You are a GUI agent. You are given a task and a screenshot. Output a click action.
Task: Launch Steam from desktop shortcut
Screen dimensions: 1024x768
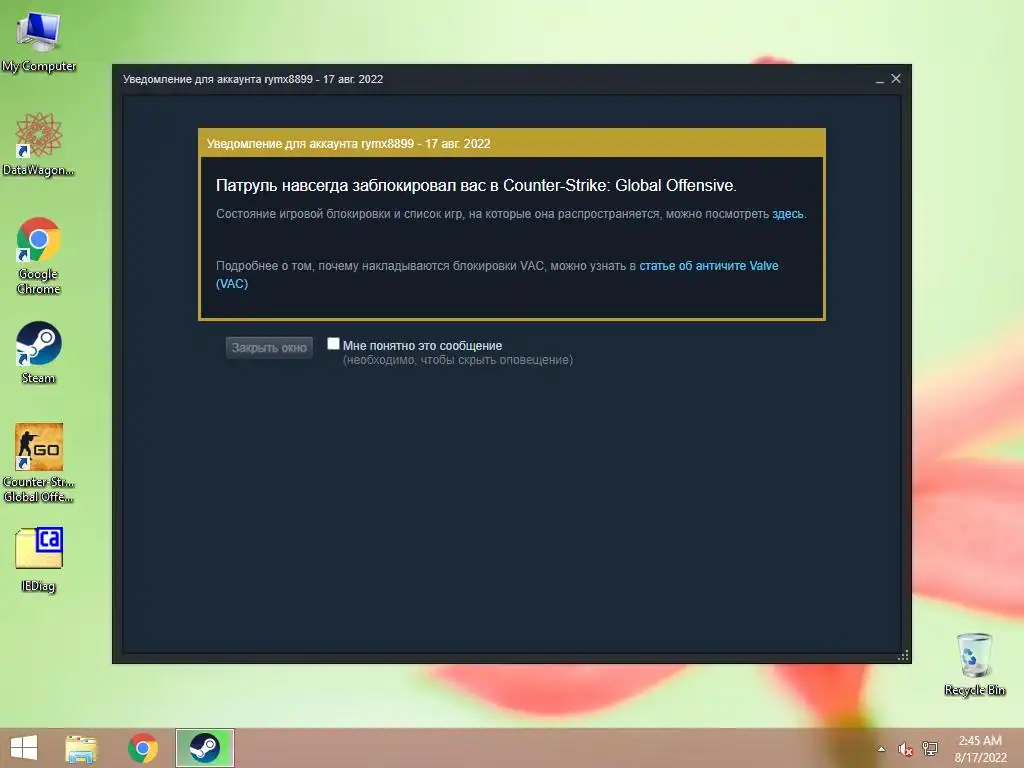tap(39, 351)
